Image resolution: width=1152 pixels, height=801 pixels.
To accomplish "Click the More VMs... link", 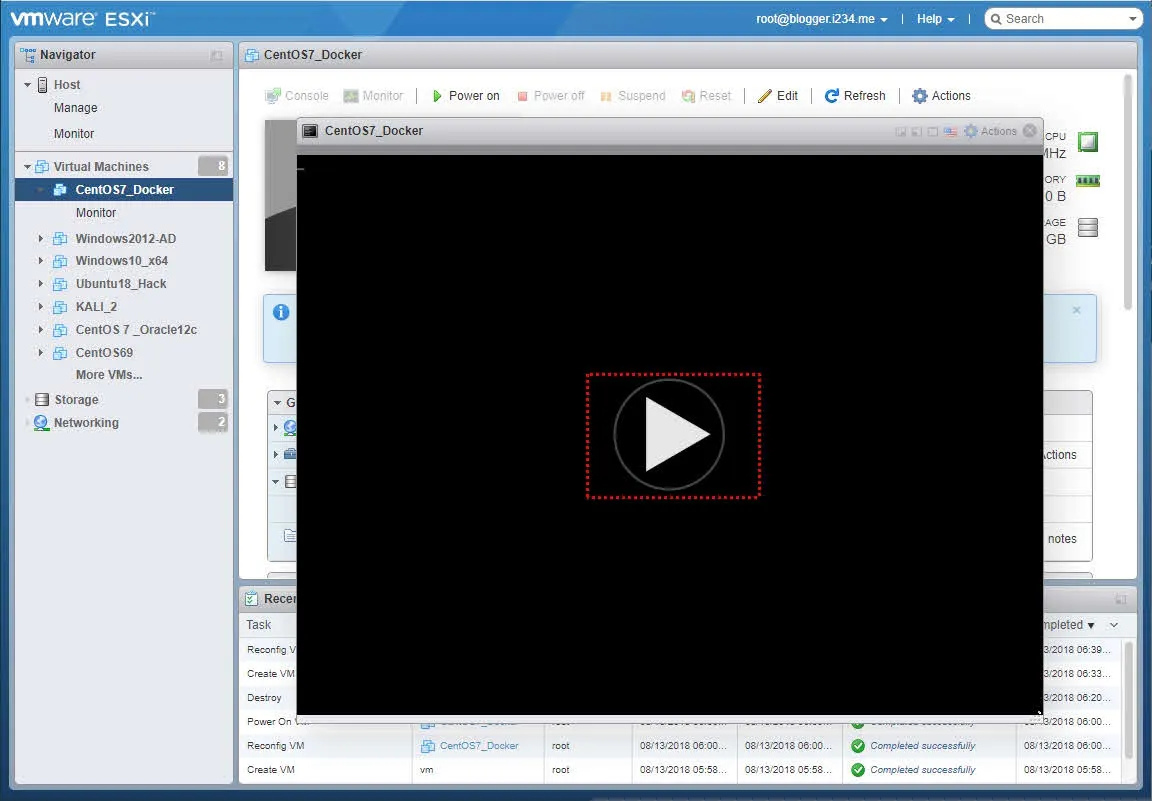I will point(109,375).
